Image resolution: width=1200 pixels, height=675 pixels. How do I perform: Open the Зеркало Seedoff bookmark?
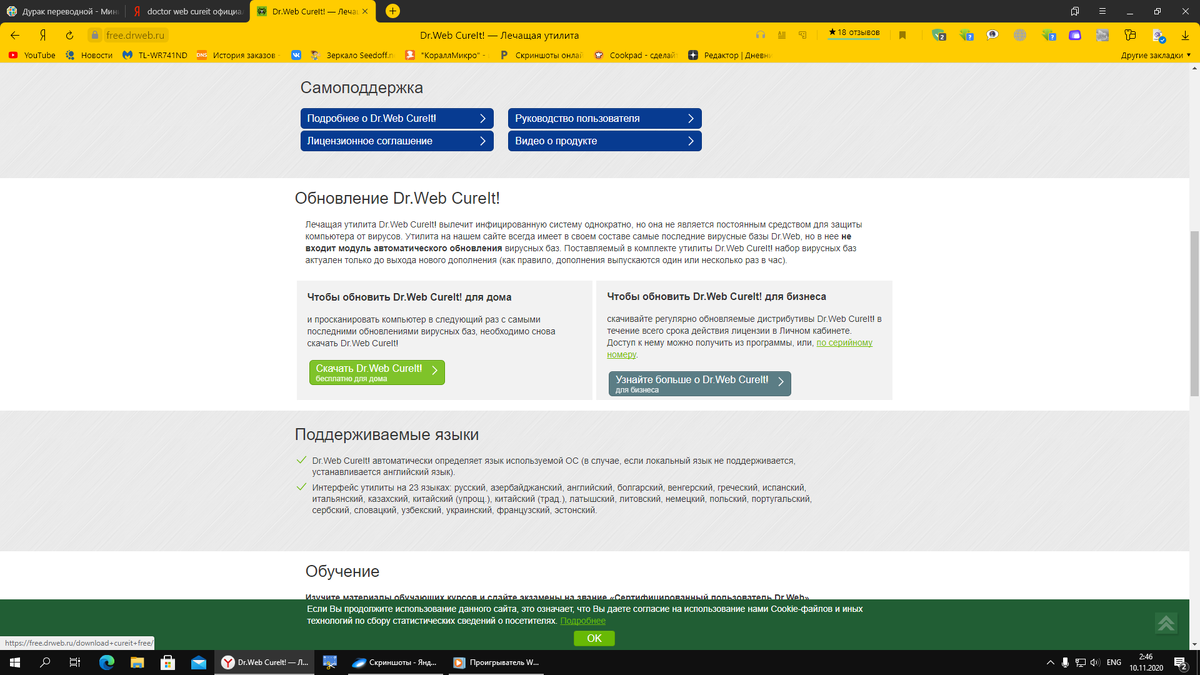point(352,55)
